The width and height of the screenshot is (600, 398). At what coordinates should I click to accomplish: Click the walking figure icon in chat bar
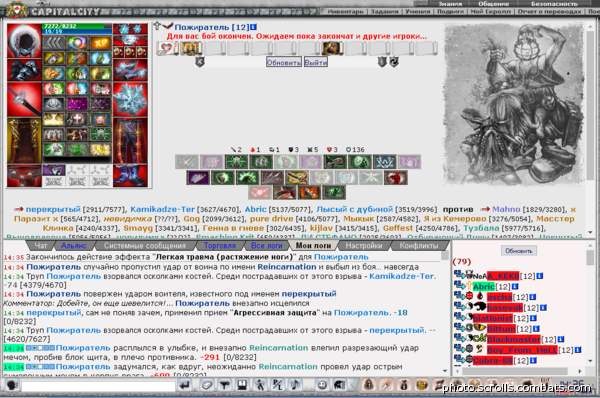click(260, 385)
